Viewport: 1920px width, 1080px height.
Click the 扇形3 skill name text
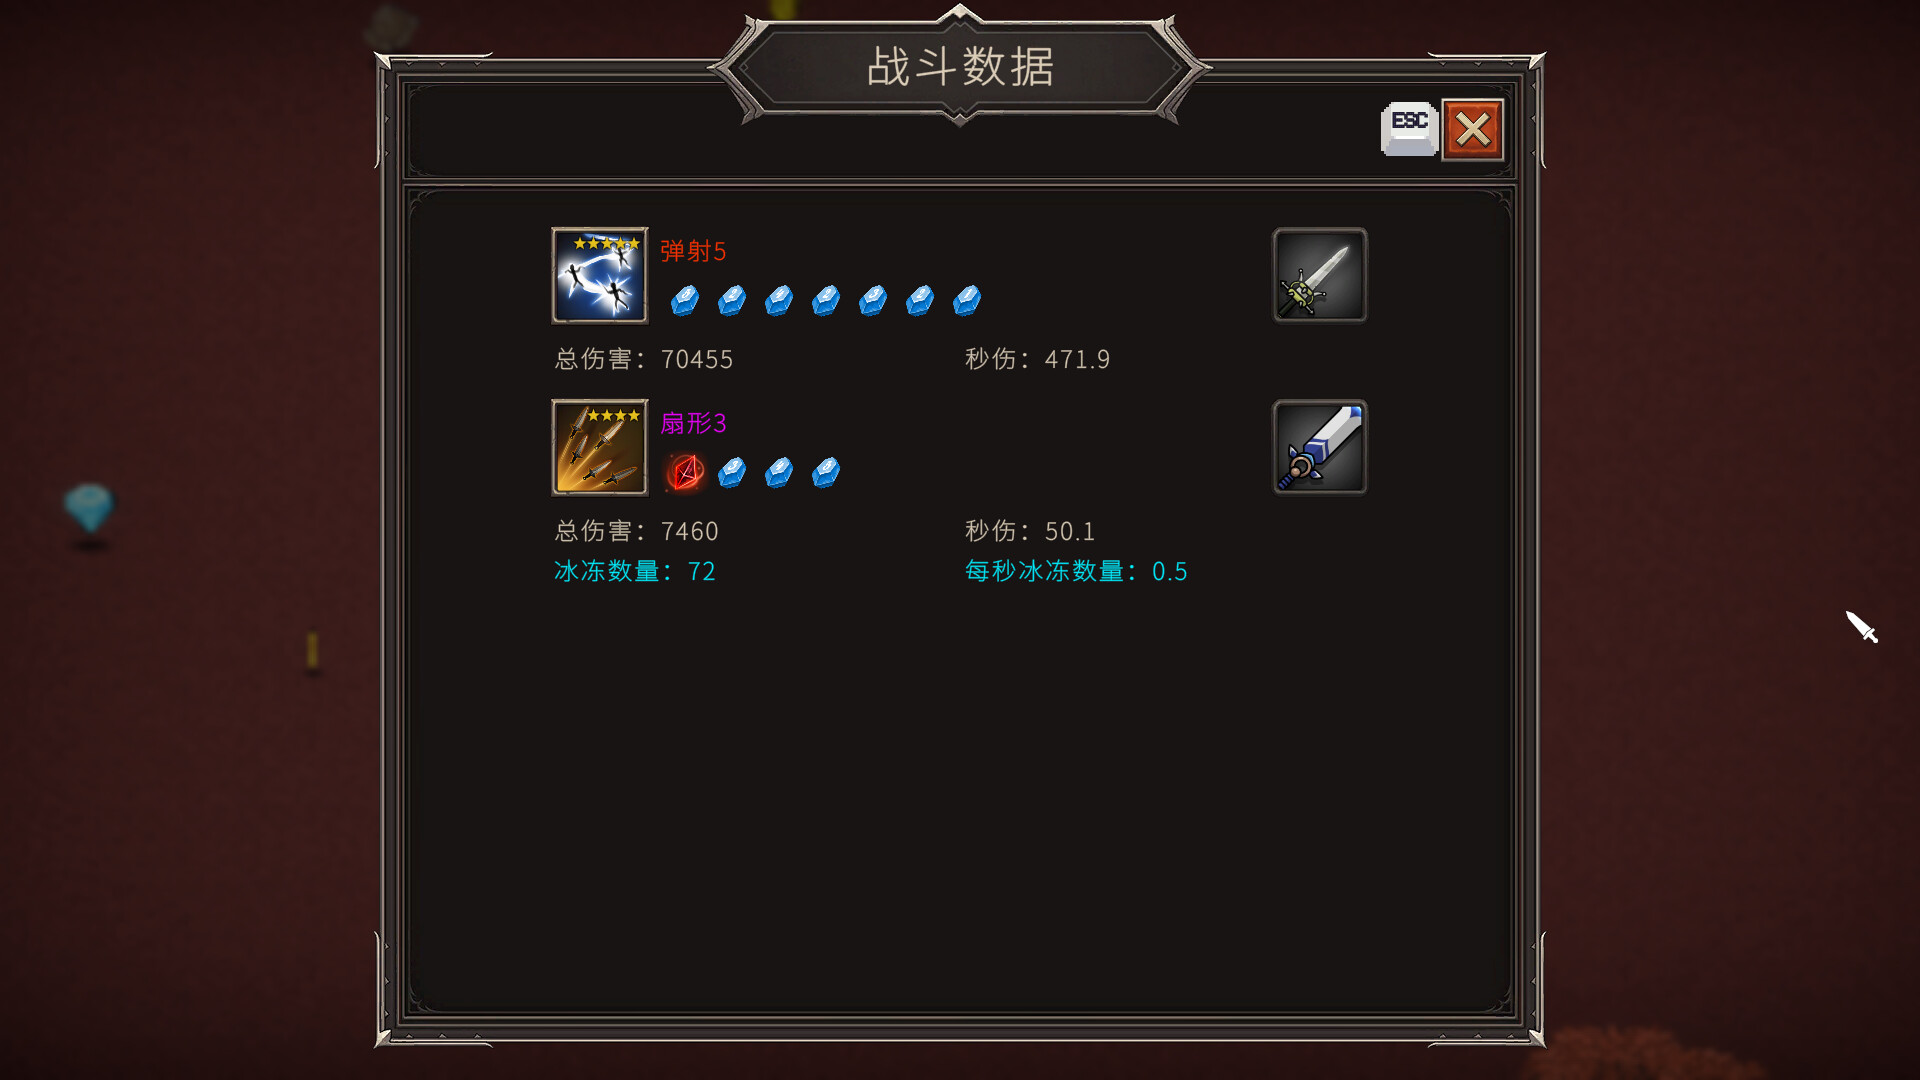(693, 423)
